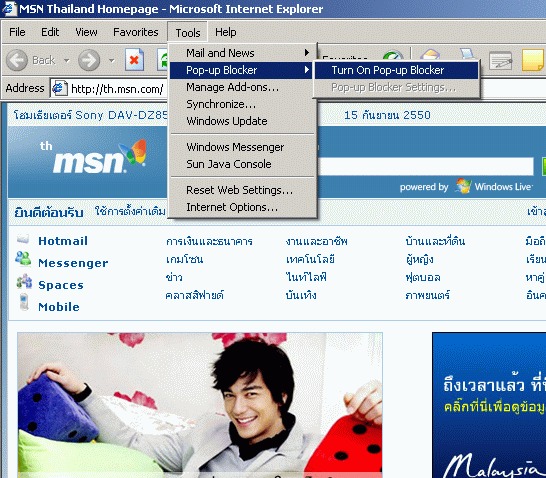The height and width of the screenshot is (478, 546).
Task: Open the Forward button history dropdown arrow
Action: [x=111, y=61]
